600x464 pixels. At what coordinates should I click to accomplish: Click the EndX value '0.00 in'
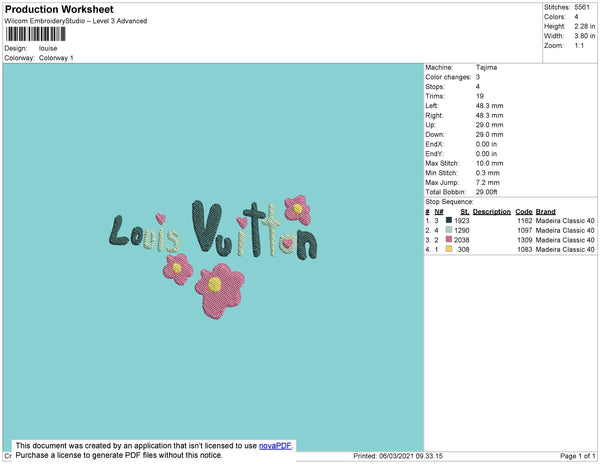pos(486,144)
